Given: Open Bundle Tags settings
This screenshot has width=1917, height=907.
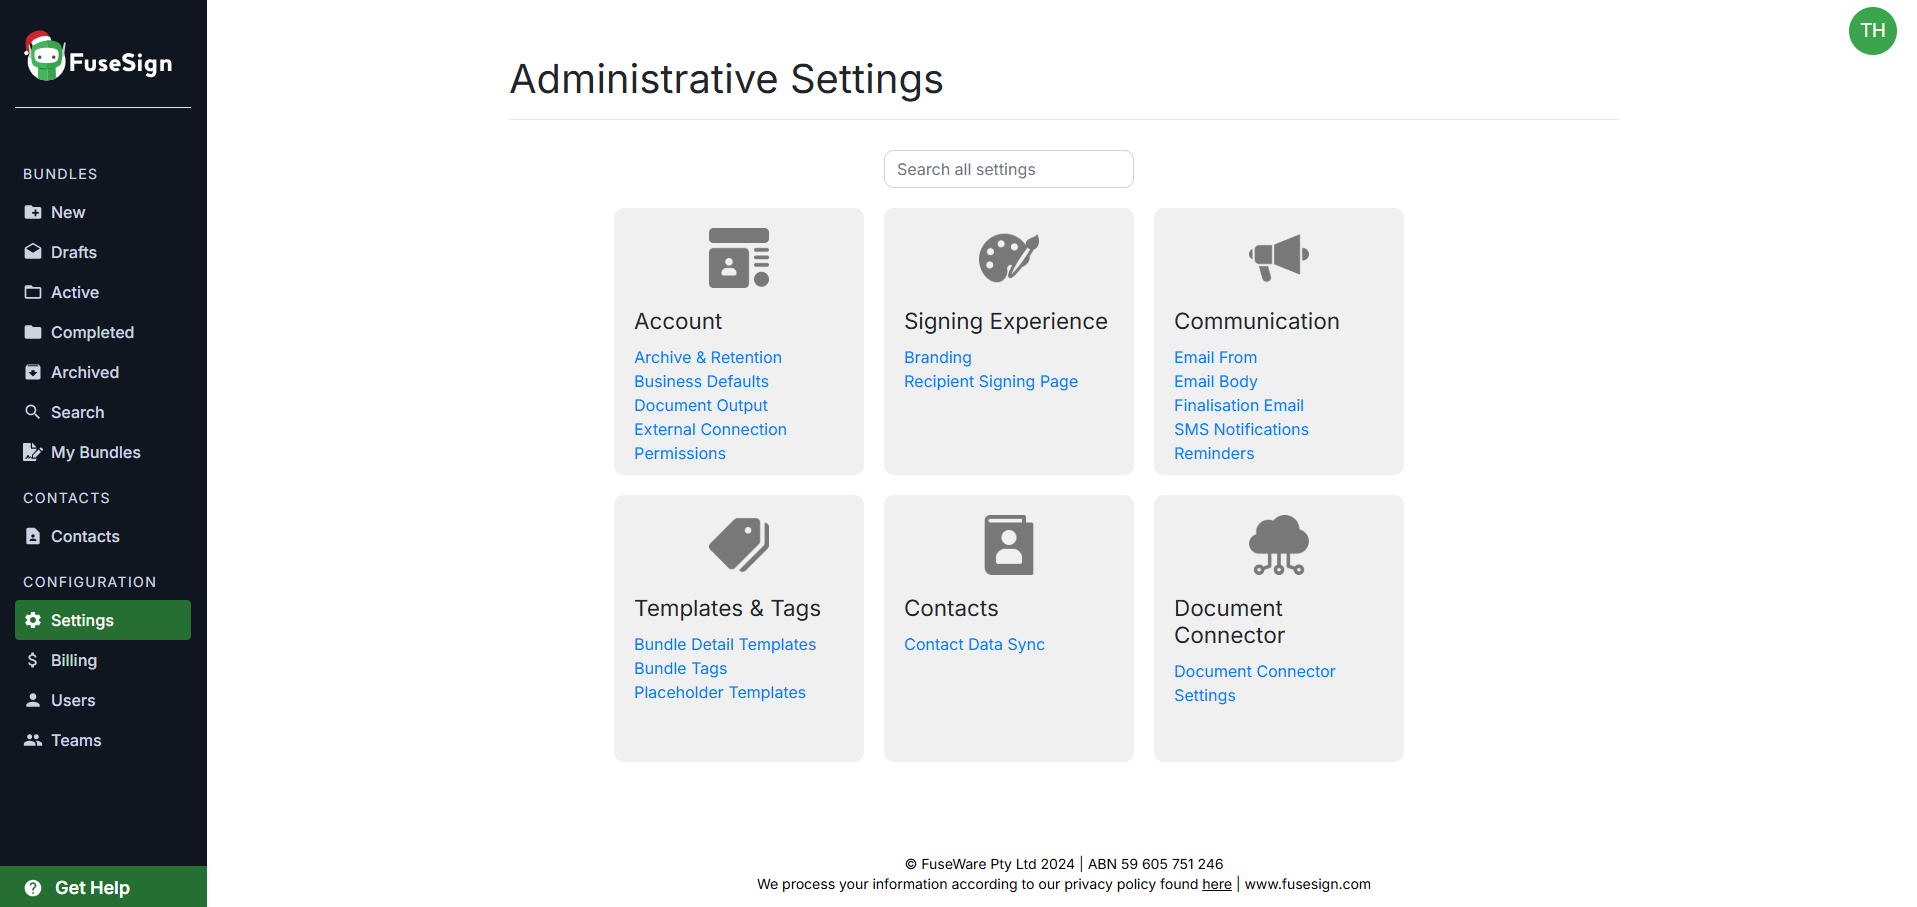Looking at the screenshot, I should click(x=680, y=668).
